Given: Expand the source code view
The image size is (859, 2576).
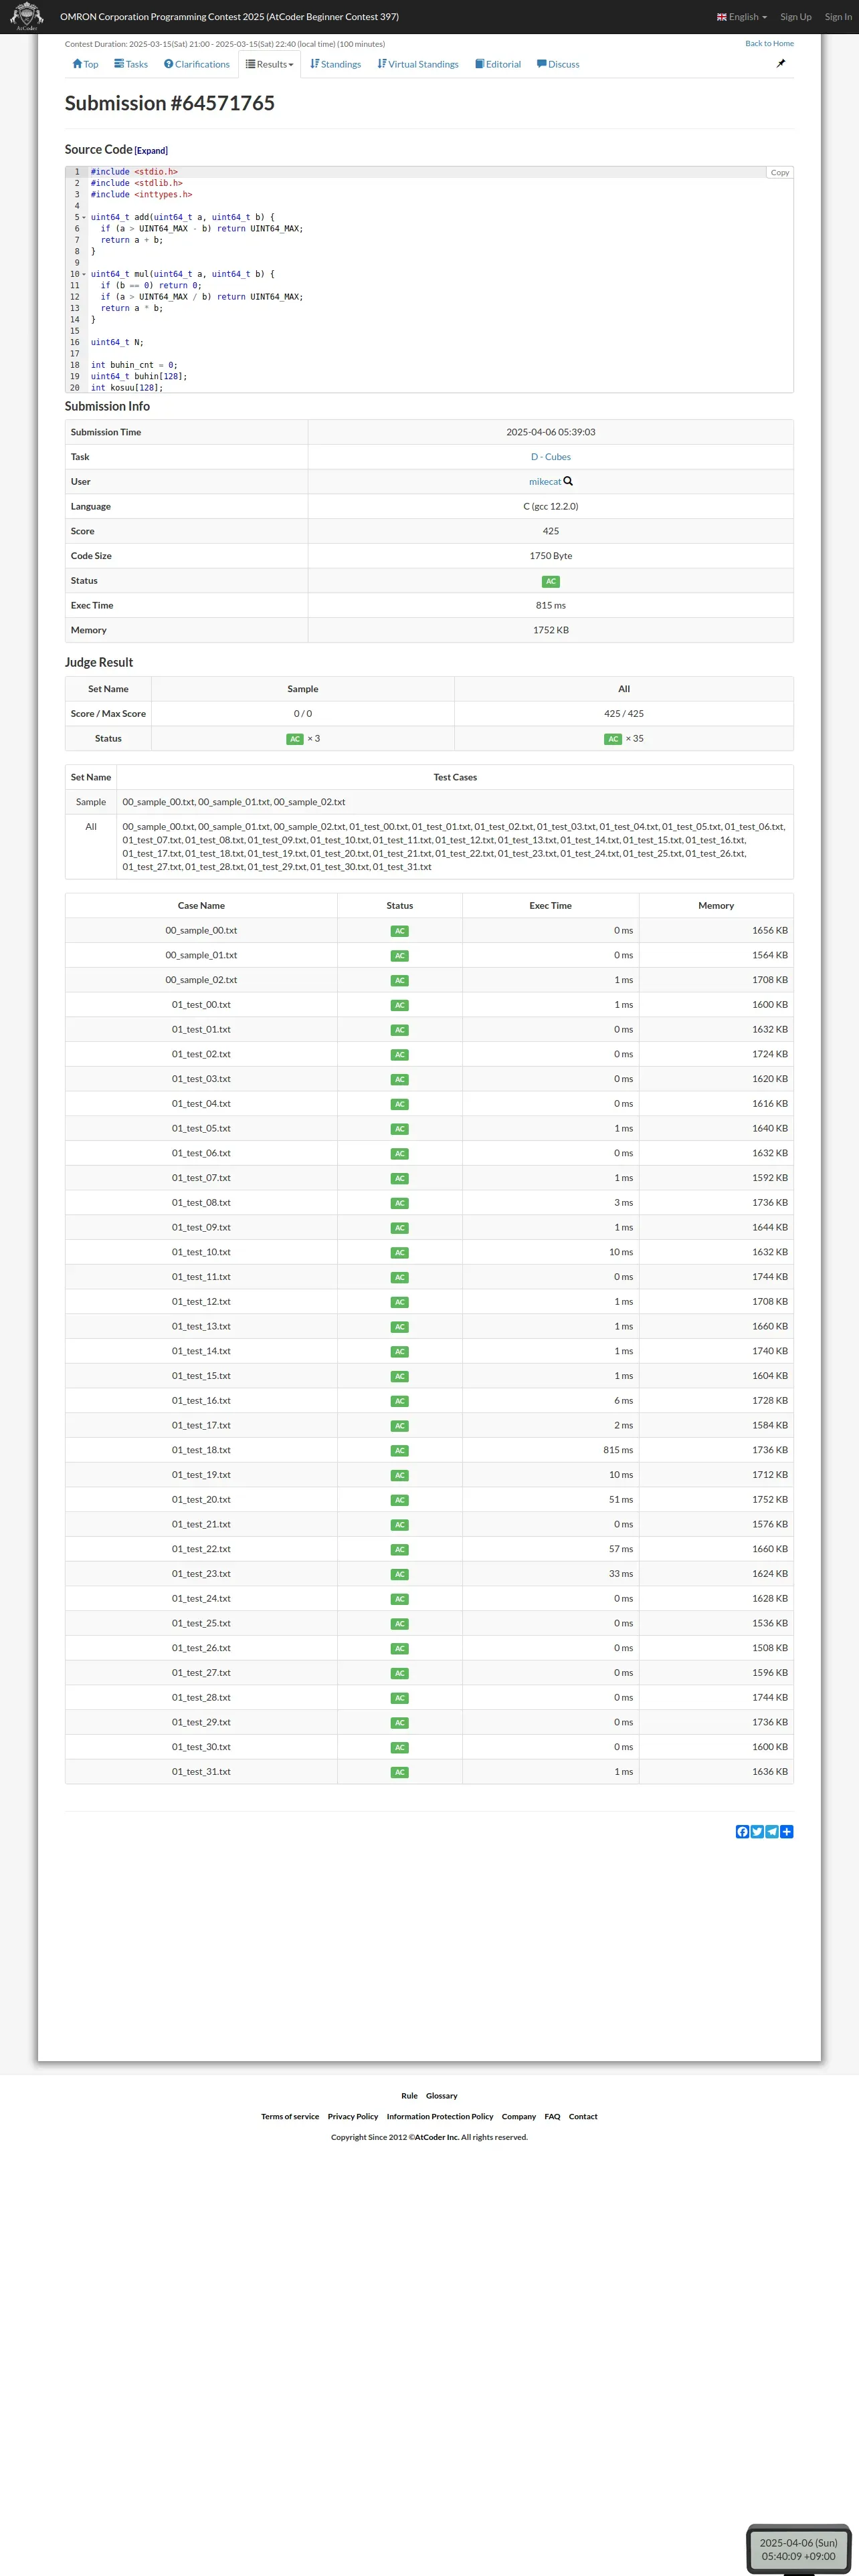Looking at the screenshot, I should click(x=151, y=151).
